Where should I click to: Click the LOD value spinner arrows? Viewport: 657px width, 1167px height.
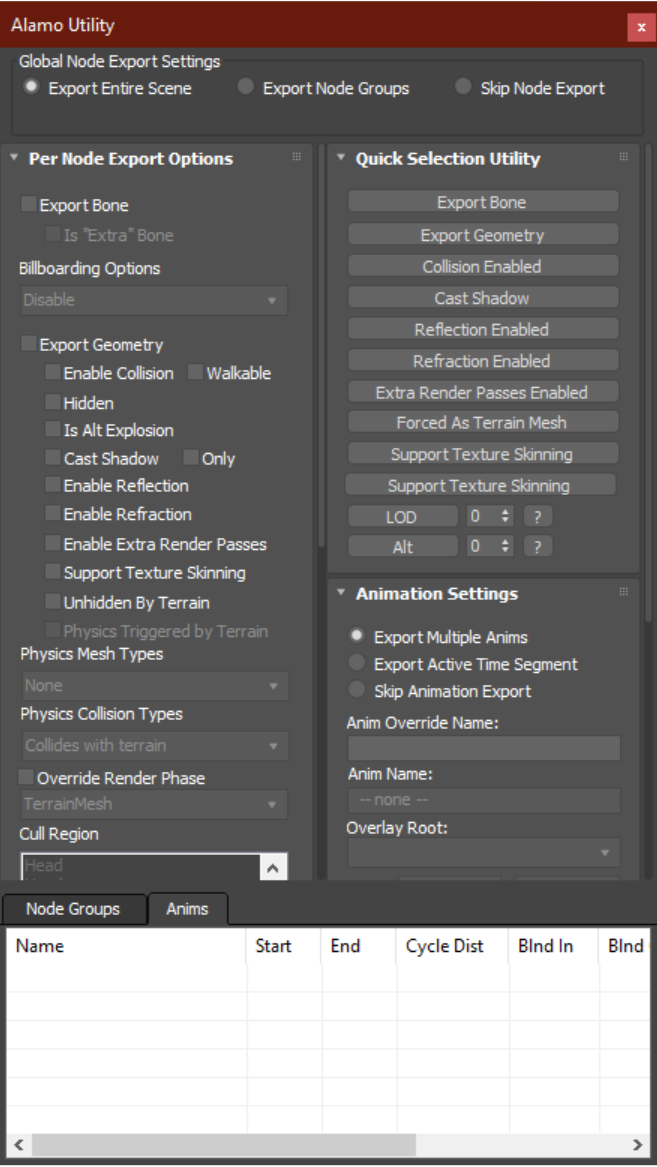tap(506, 517)
